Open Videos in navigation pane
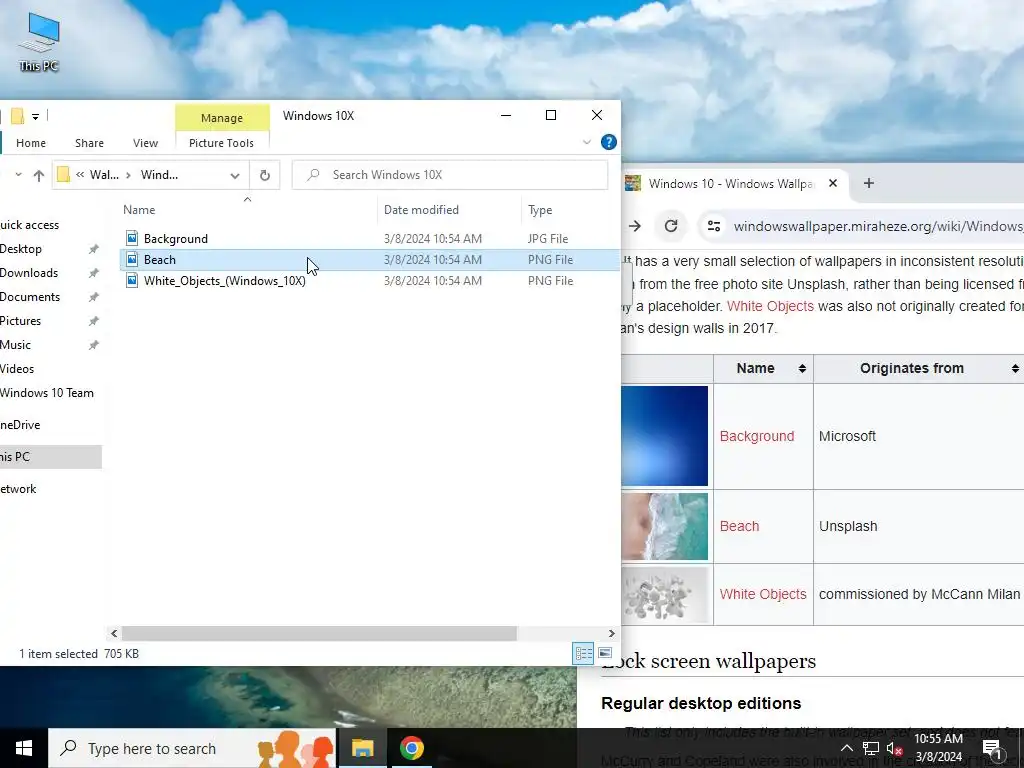Image resolution: width=1024 pixels, height=768 pixels. point(17,369)
